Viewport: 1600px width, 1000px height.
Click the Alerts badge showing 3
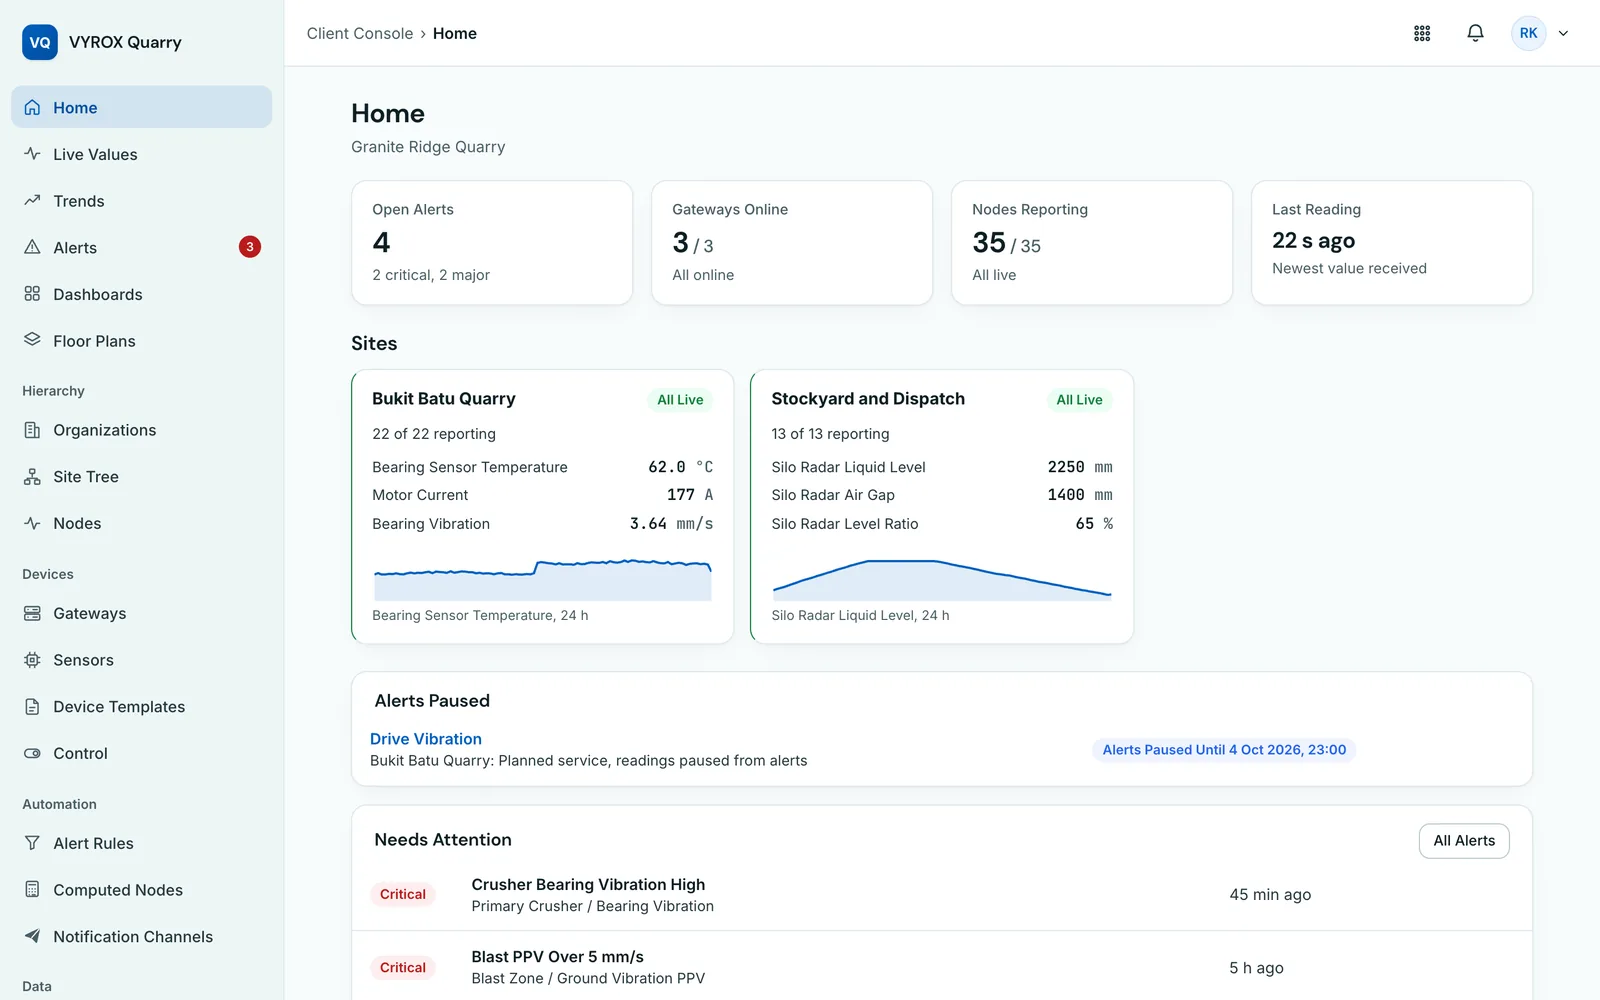(x=250, y=247)
